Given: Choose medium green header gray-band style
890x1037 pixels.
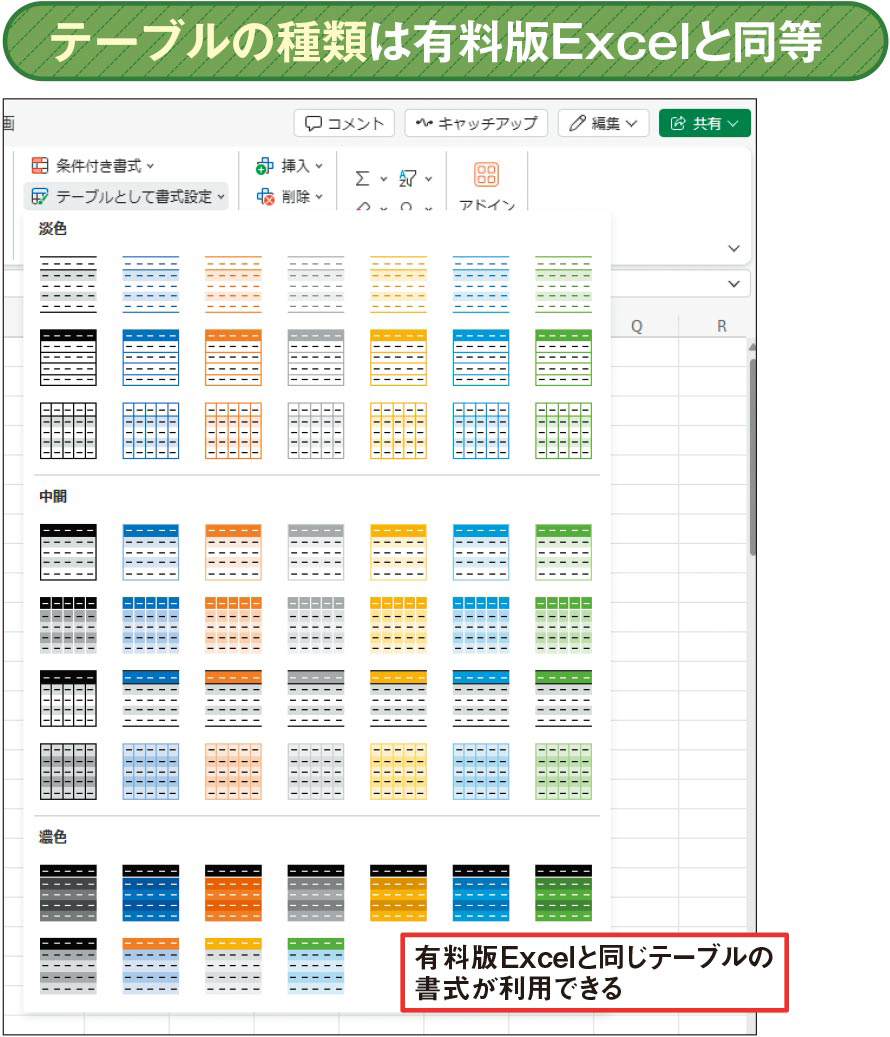Looking at the screenshot, I should pos(563,698).
